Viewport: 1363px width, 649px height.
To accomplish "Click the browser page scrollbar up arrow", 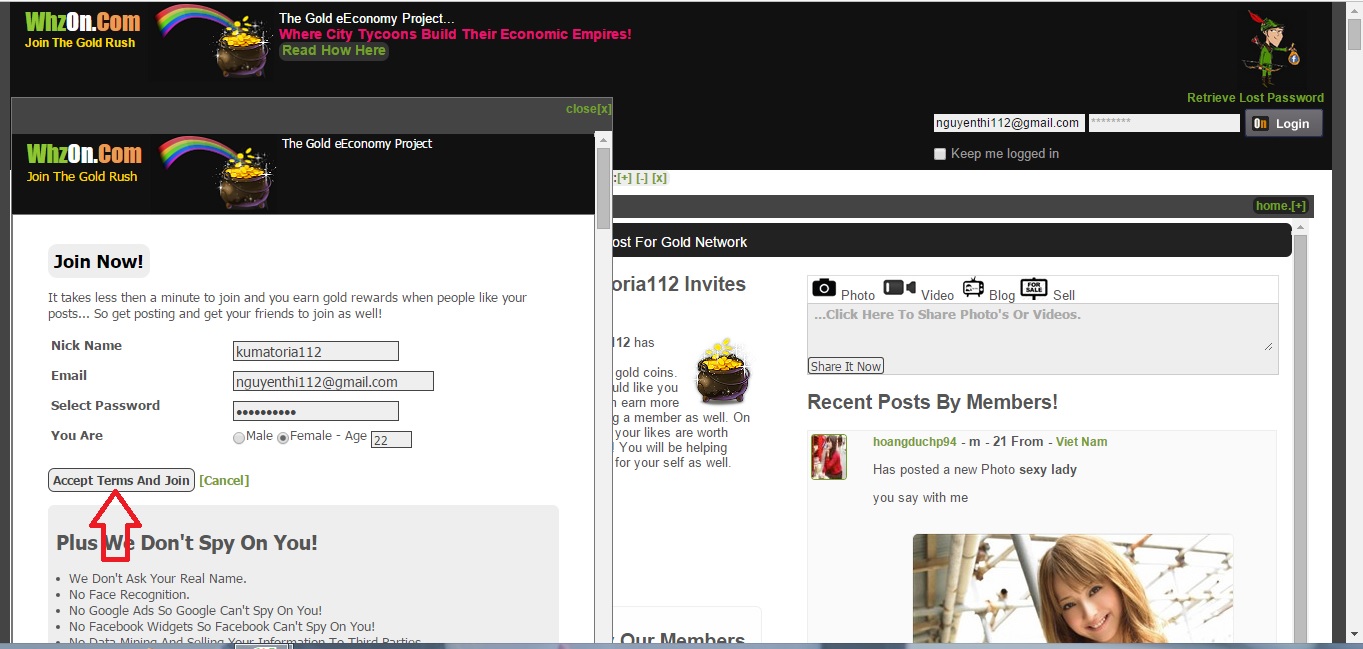I will tap(1354, 8).
